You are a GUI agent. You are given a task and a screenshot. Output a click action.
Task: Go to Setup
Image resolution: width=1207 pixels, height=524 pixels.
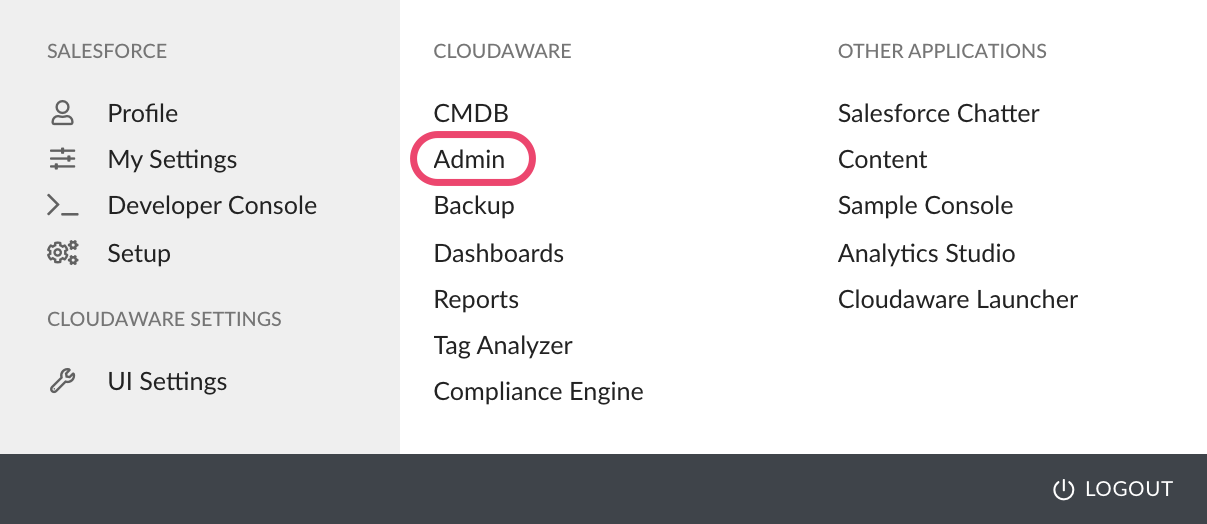139,253
